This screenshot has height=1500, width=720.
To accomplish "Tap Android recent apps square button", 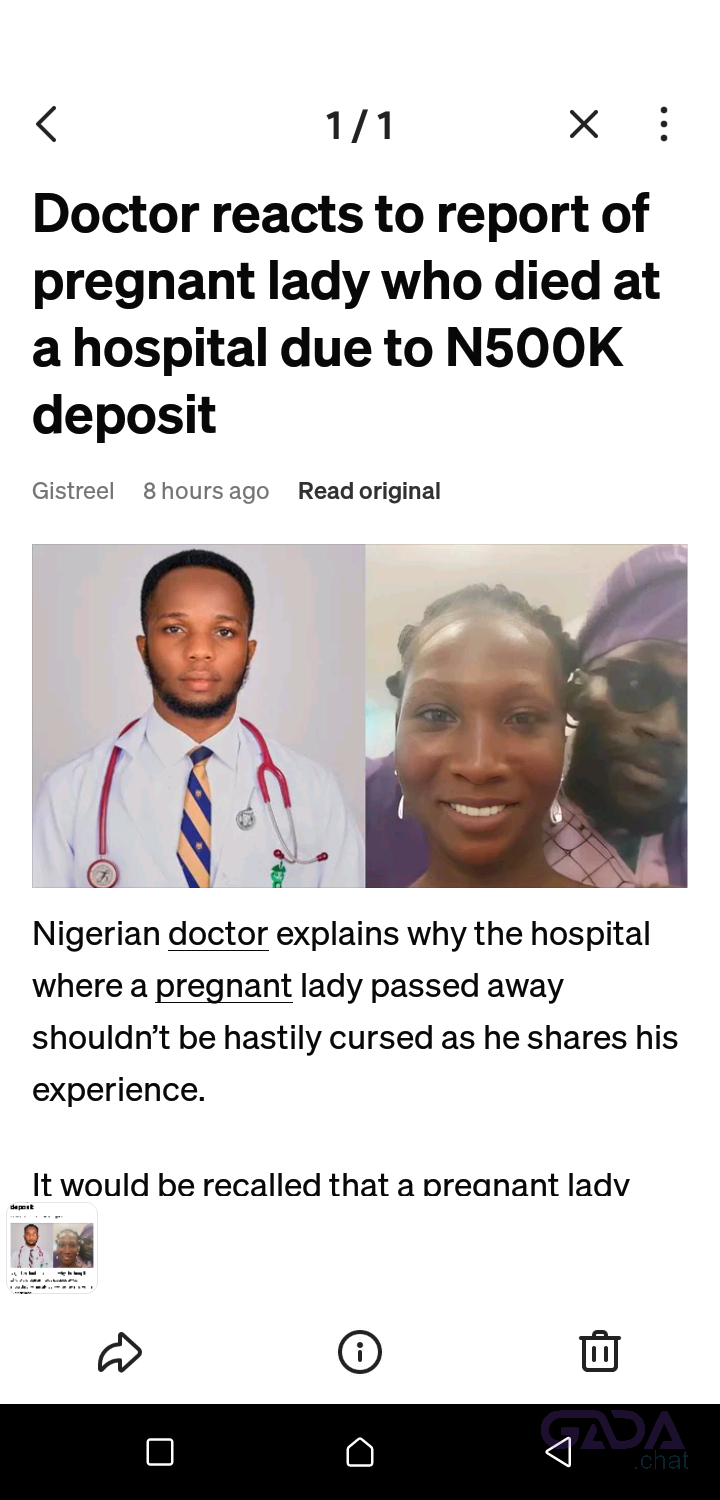I will coord(160,1452).
